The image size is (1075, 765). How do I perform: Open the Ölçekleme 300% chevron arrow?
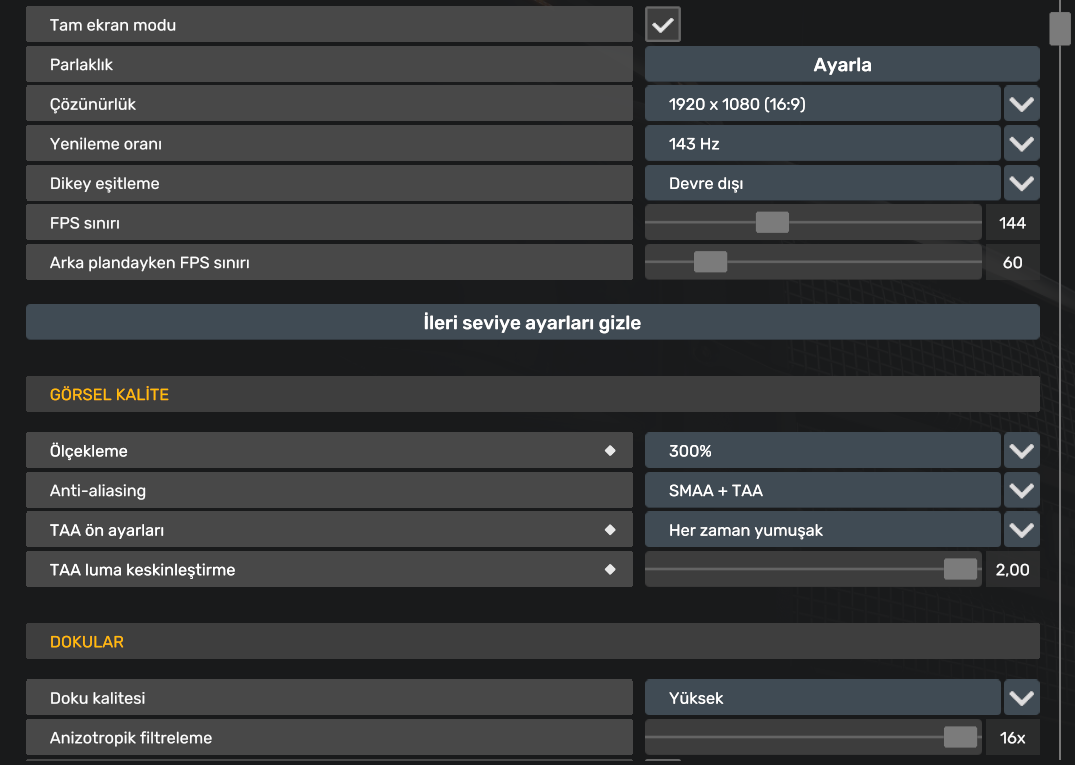(1021, 451)
